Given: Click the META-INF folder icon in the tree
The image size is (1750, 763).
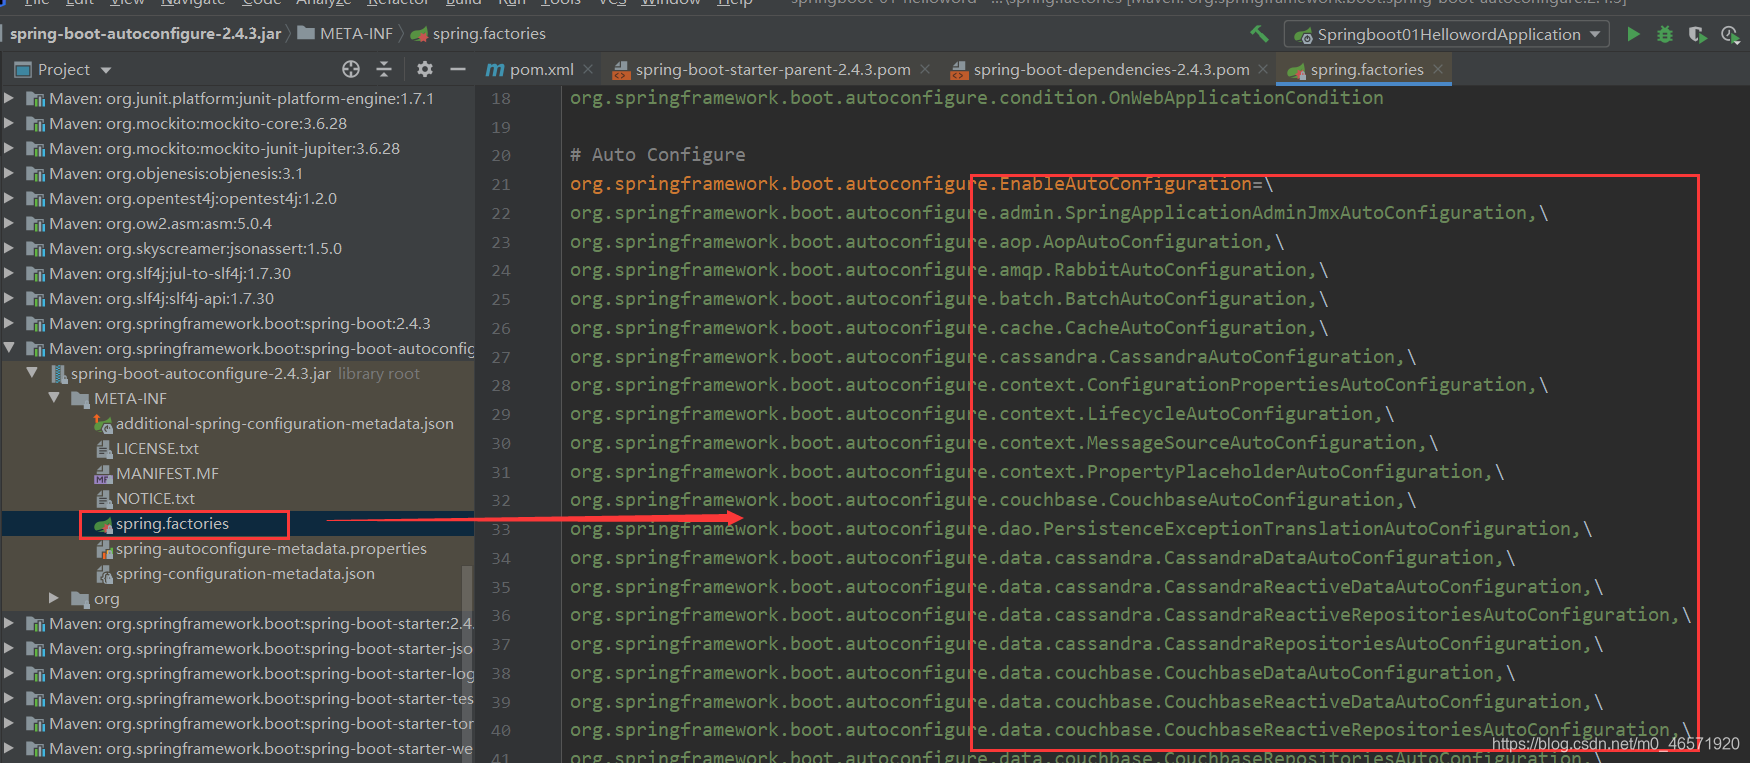Looking at the screenshot, I should tap(81, 399).
